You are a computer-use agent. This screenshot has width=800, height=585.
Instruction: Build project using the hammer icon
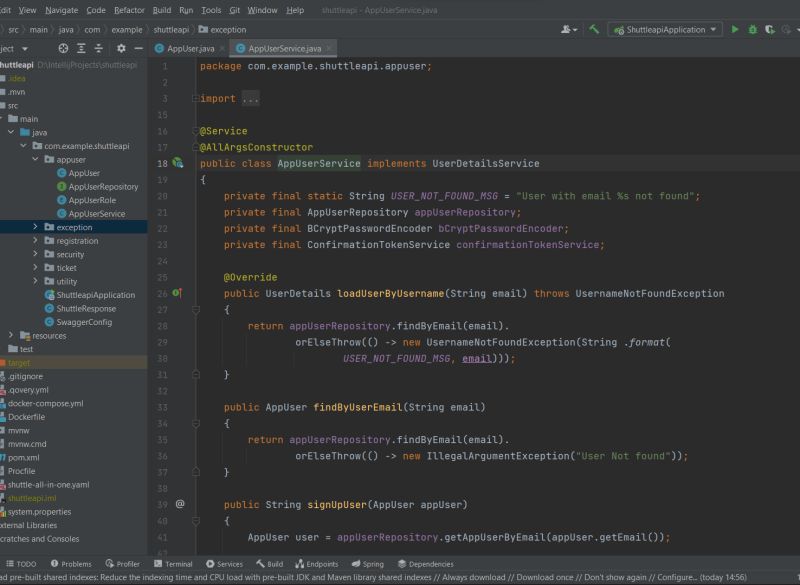tap(594, 30)
